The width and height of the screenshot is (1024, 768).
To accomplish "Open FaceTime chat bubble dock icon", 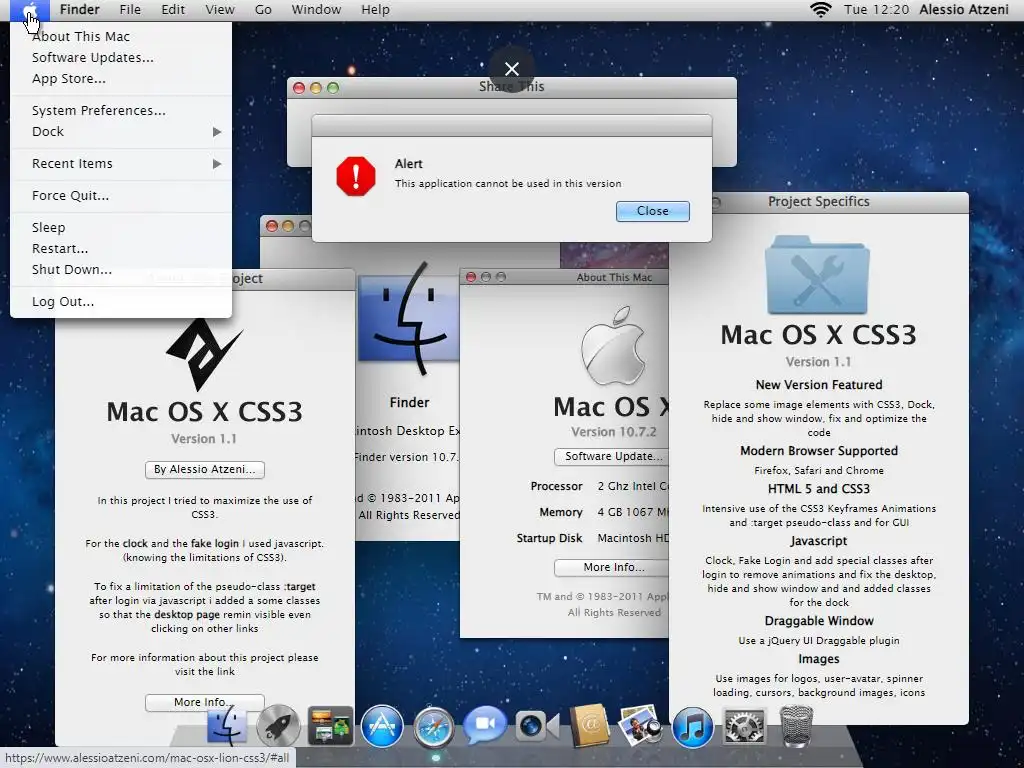I will 485,725.
